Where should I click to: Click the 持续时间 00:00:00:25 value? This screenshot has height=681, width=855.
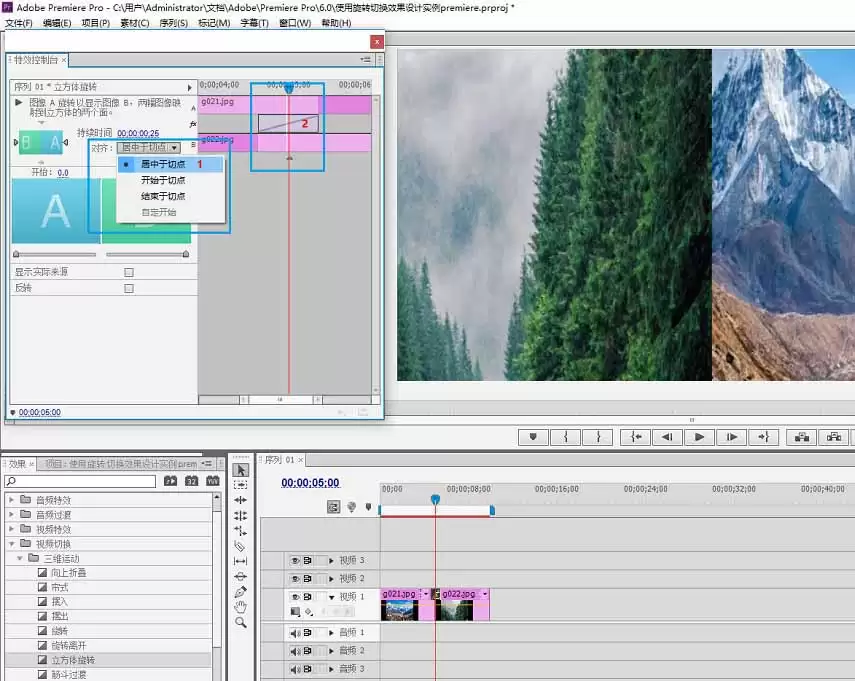pos(138,133)
